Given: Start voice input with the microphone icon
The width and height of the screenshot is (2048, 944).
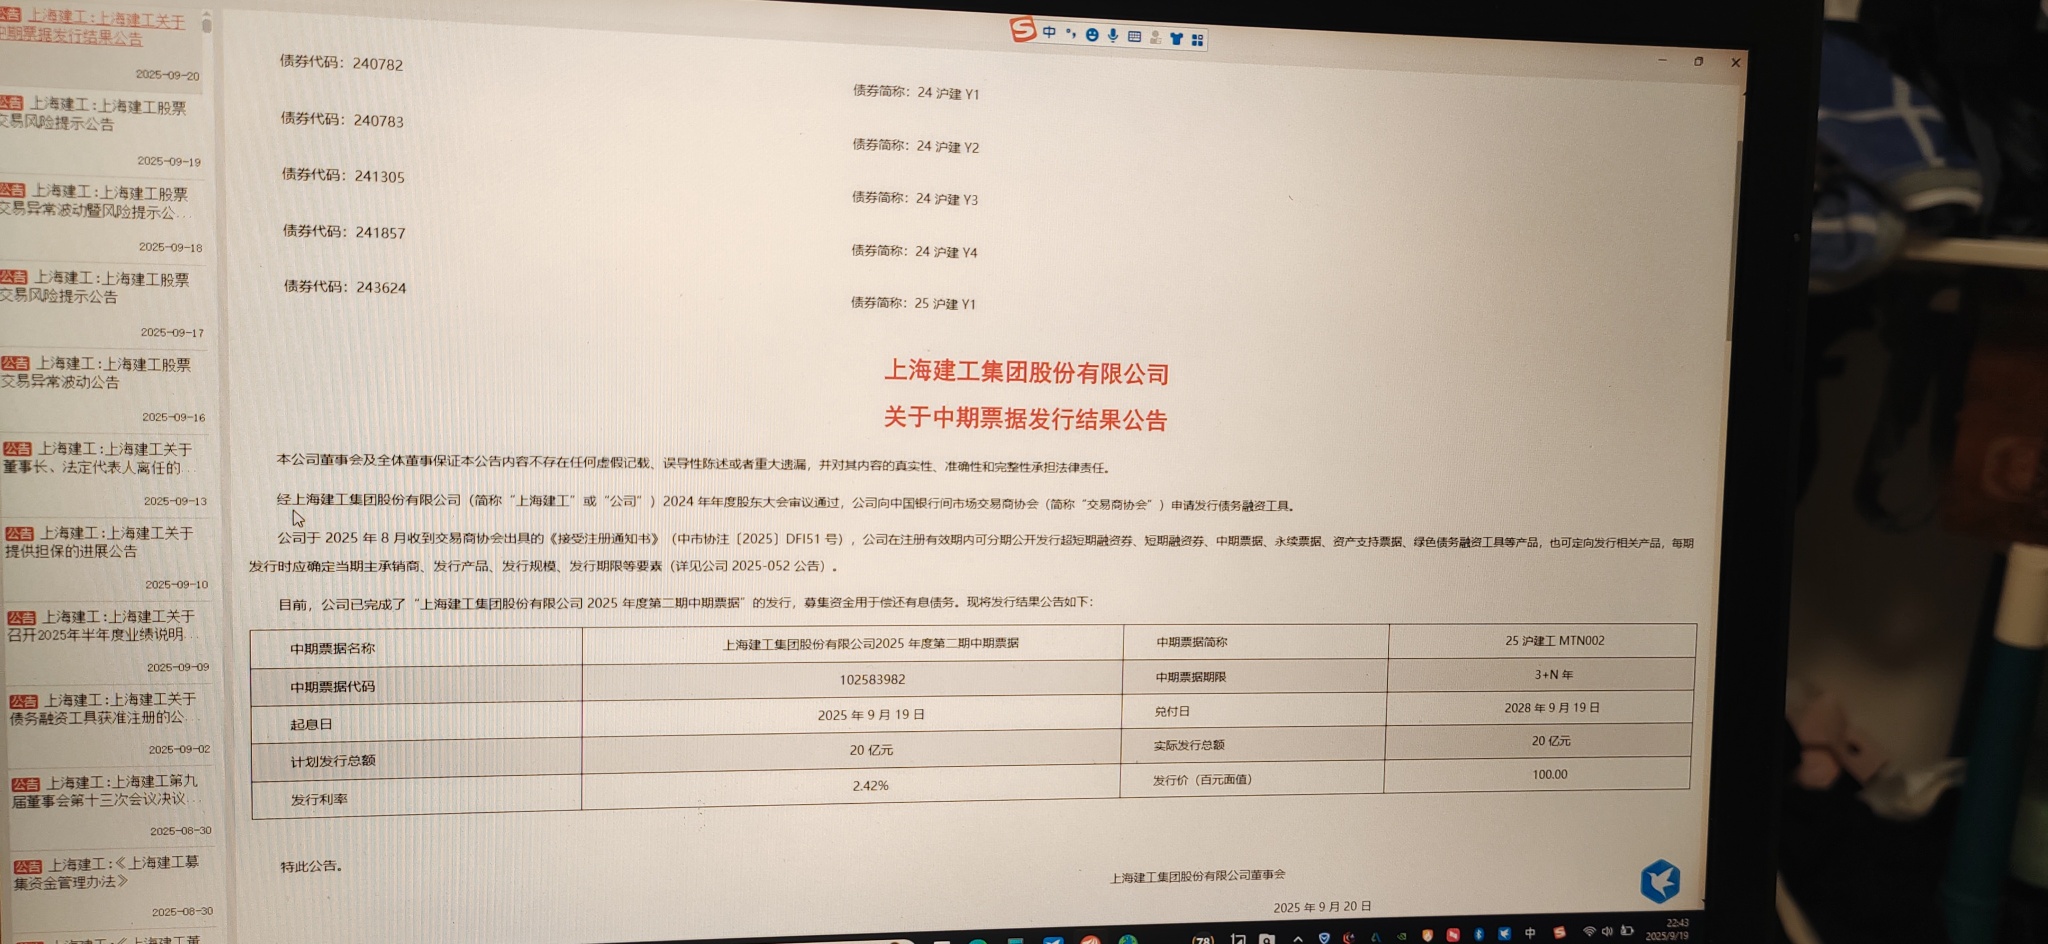Looking at the screenshot, I should [x=1113, y=36].
